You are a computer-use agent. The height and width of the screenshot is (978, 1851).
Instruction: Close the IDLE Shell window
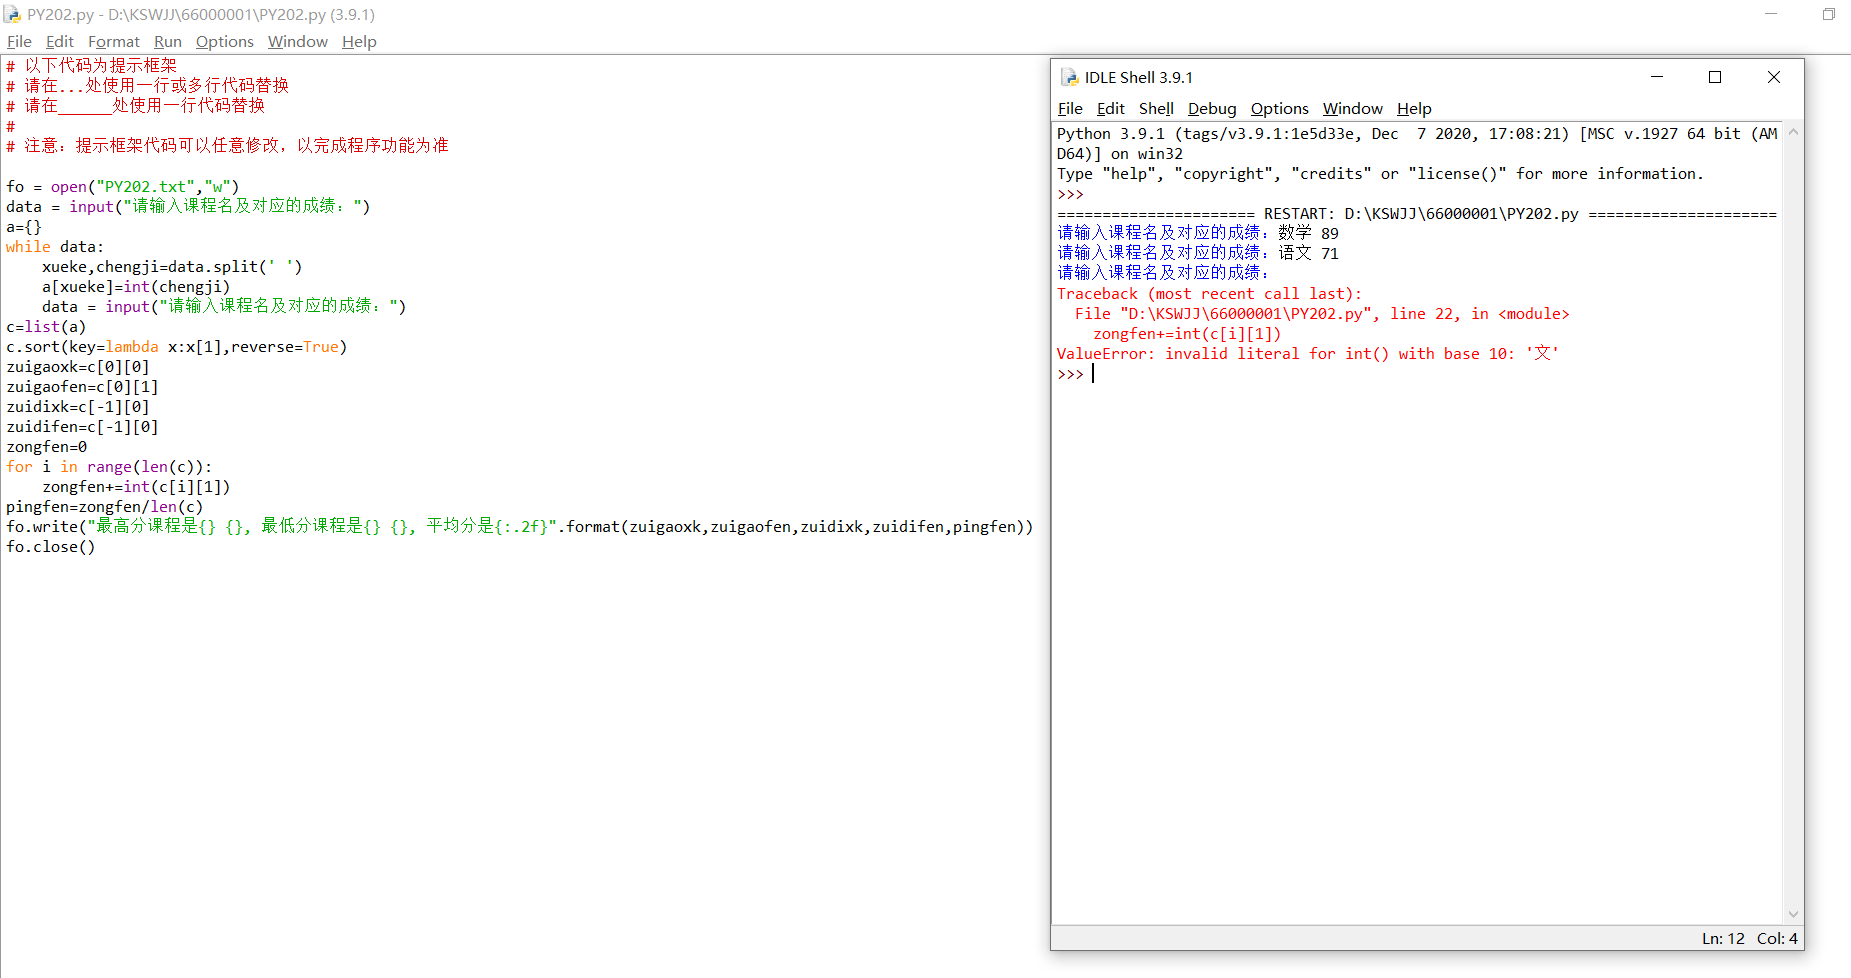[x=1774, y=77]
